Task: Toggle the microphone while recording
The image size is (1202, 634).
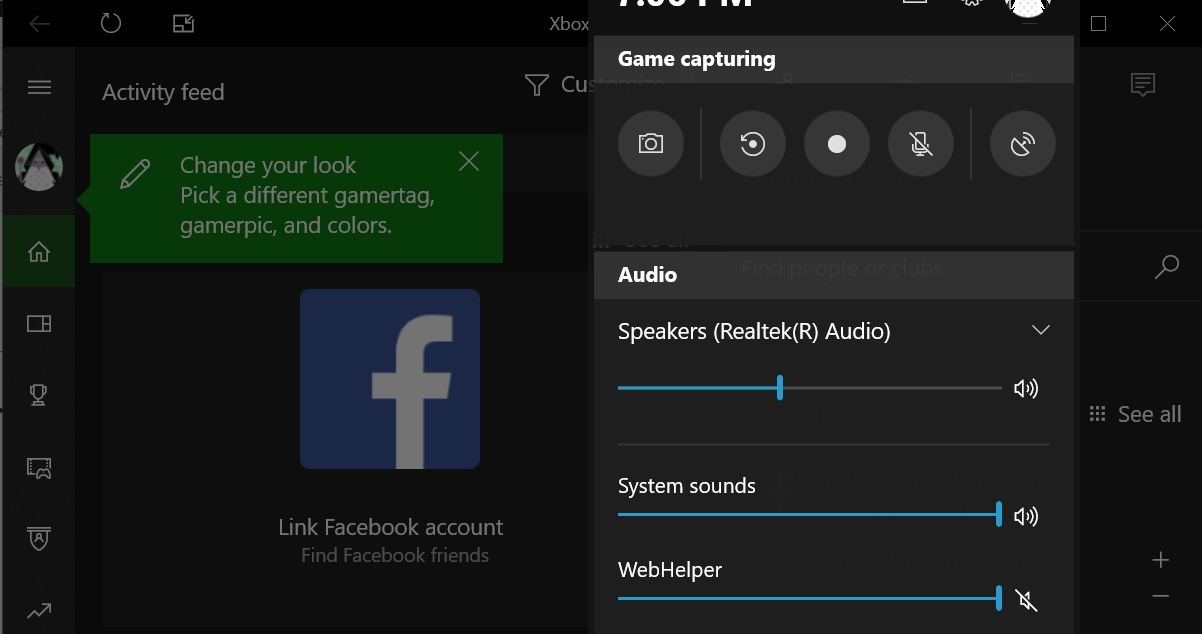Action: click(x=921, y=144)
